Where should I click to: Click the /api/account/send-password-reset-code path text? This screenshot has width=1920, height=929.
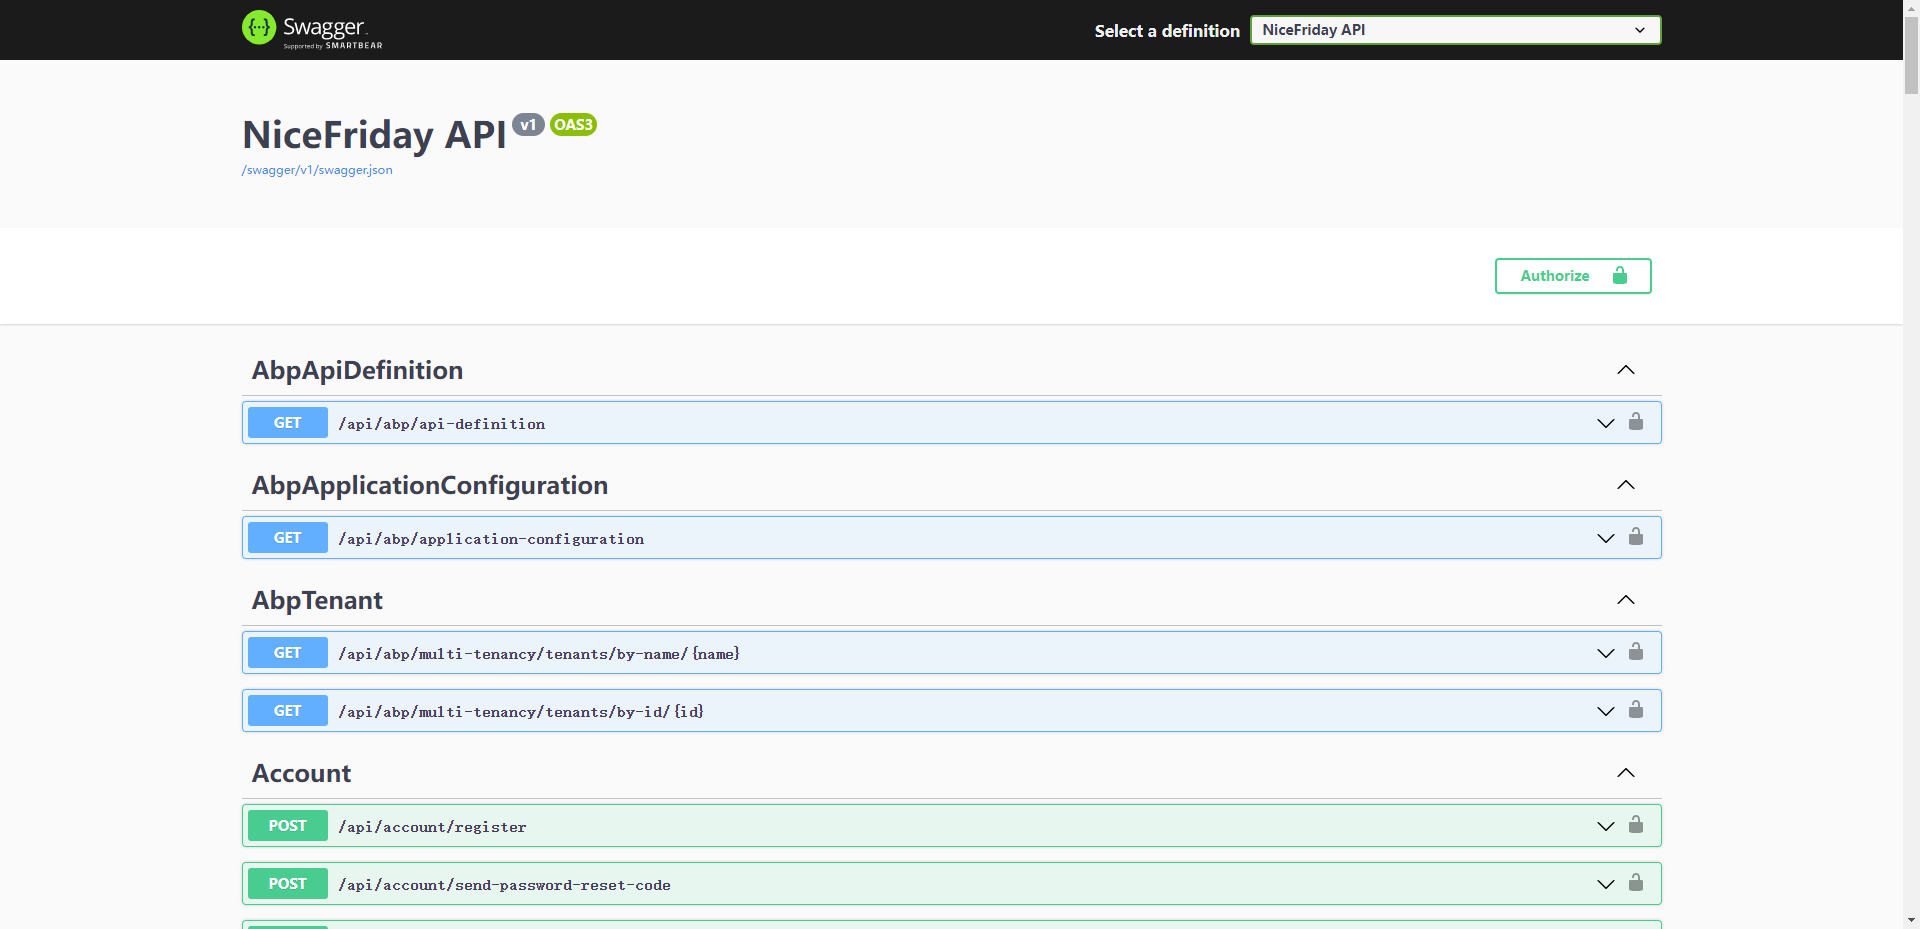pyautogui.click(x=504, y=885)
